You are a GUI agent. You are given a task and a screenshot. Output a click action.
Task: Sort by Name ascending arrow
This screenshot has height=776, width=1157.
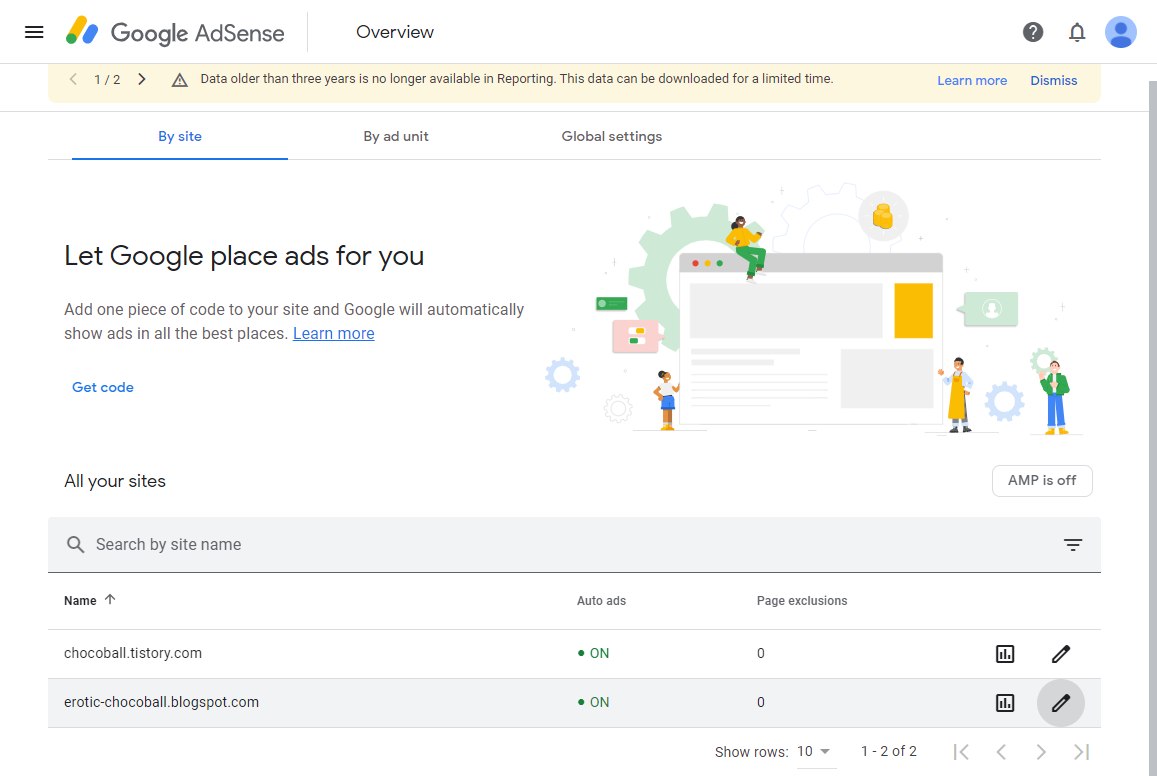110,600
